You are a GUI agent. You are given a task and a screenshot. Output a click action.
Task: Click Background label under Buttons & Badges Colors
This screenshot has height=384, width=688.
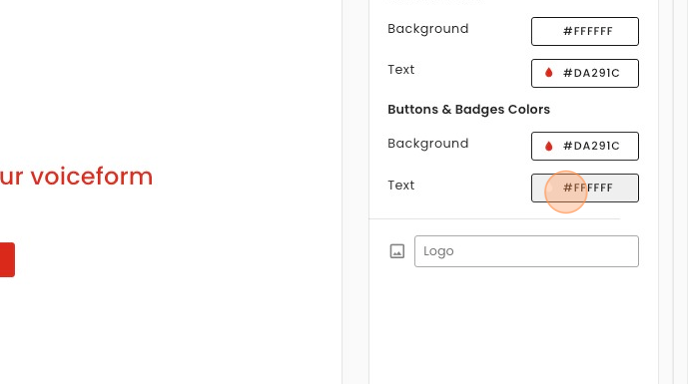(428, 144)
